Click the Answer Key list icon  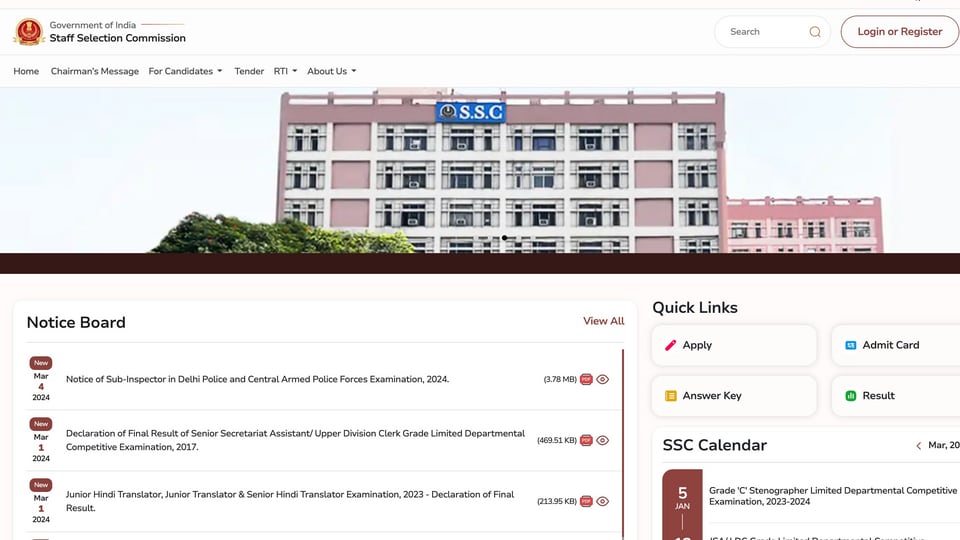tap(670, 396)
